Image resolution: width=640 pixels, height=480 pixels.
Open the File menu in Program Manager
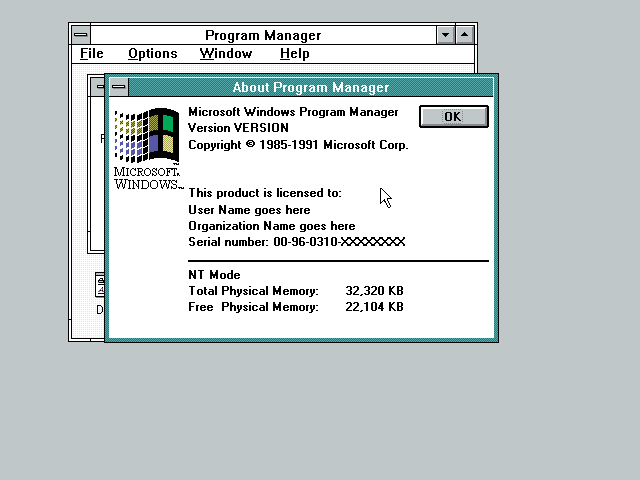click(x=91, y=53)
